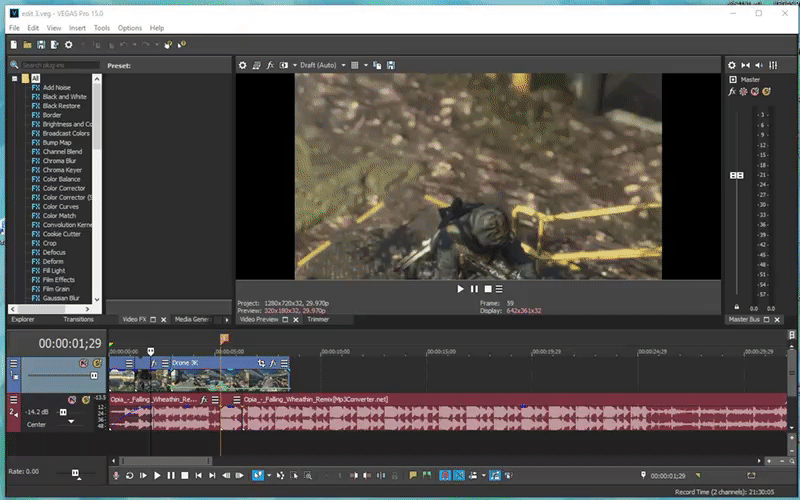Save preview snapshot to file
Image resolution: width=800 pixels, height=500 pixels.
coord(391,65)
